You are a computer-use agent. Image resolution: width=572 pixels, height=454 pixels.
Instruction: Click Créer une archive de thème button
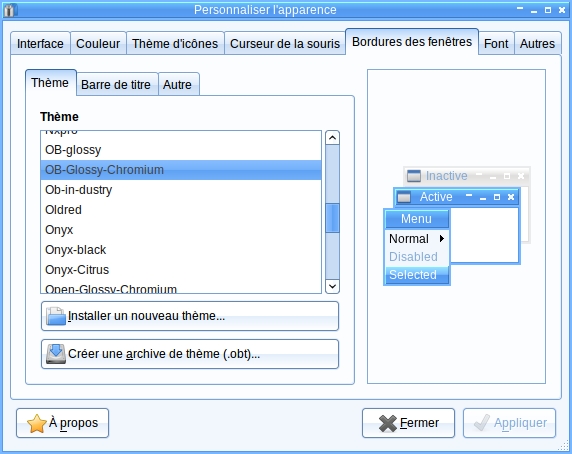tap(190, 354)
